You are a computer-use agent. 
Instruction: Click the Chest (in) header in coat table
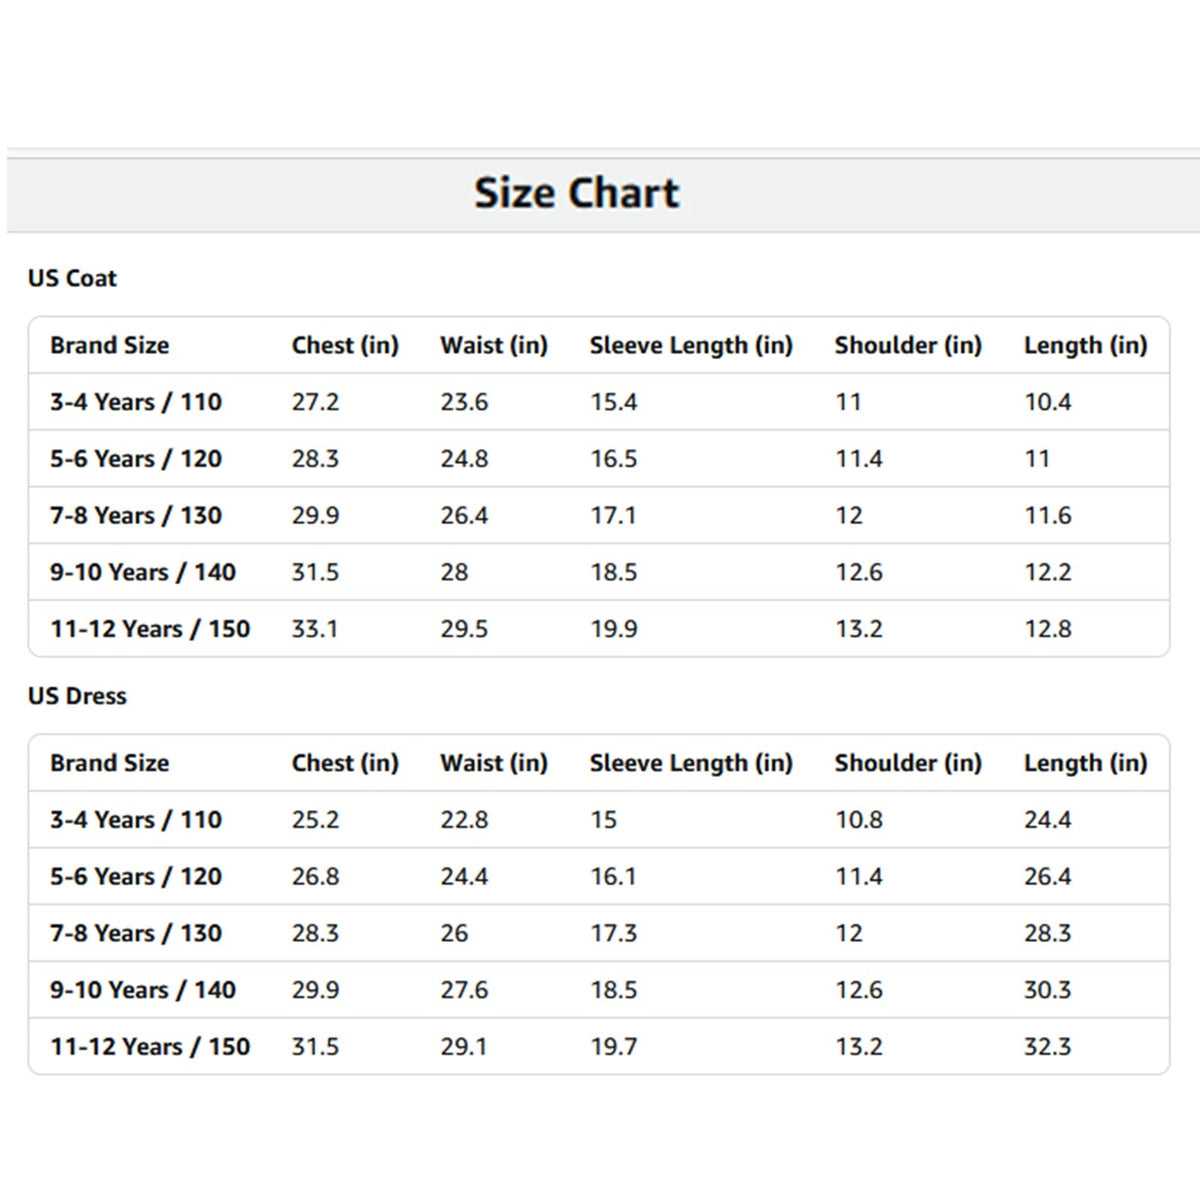(345, 345)
